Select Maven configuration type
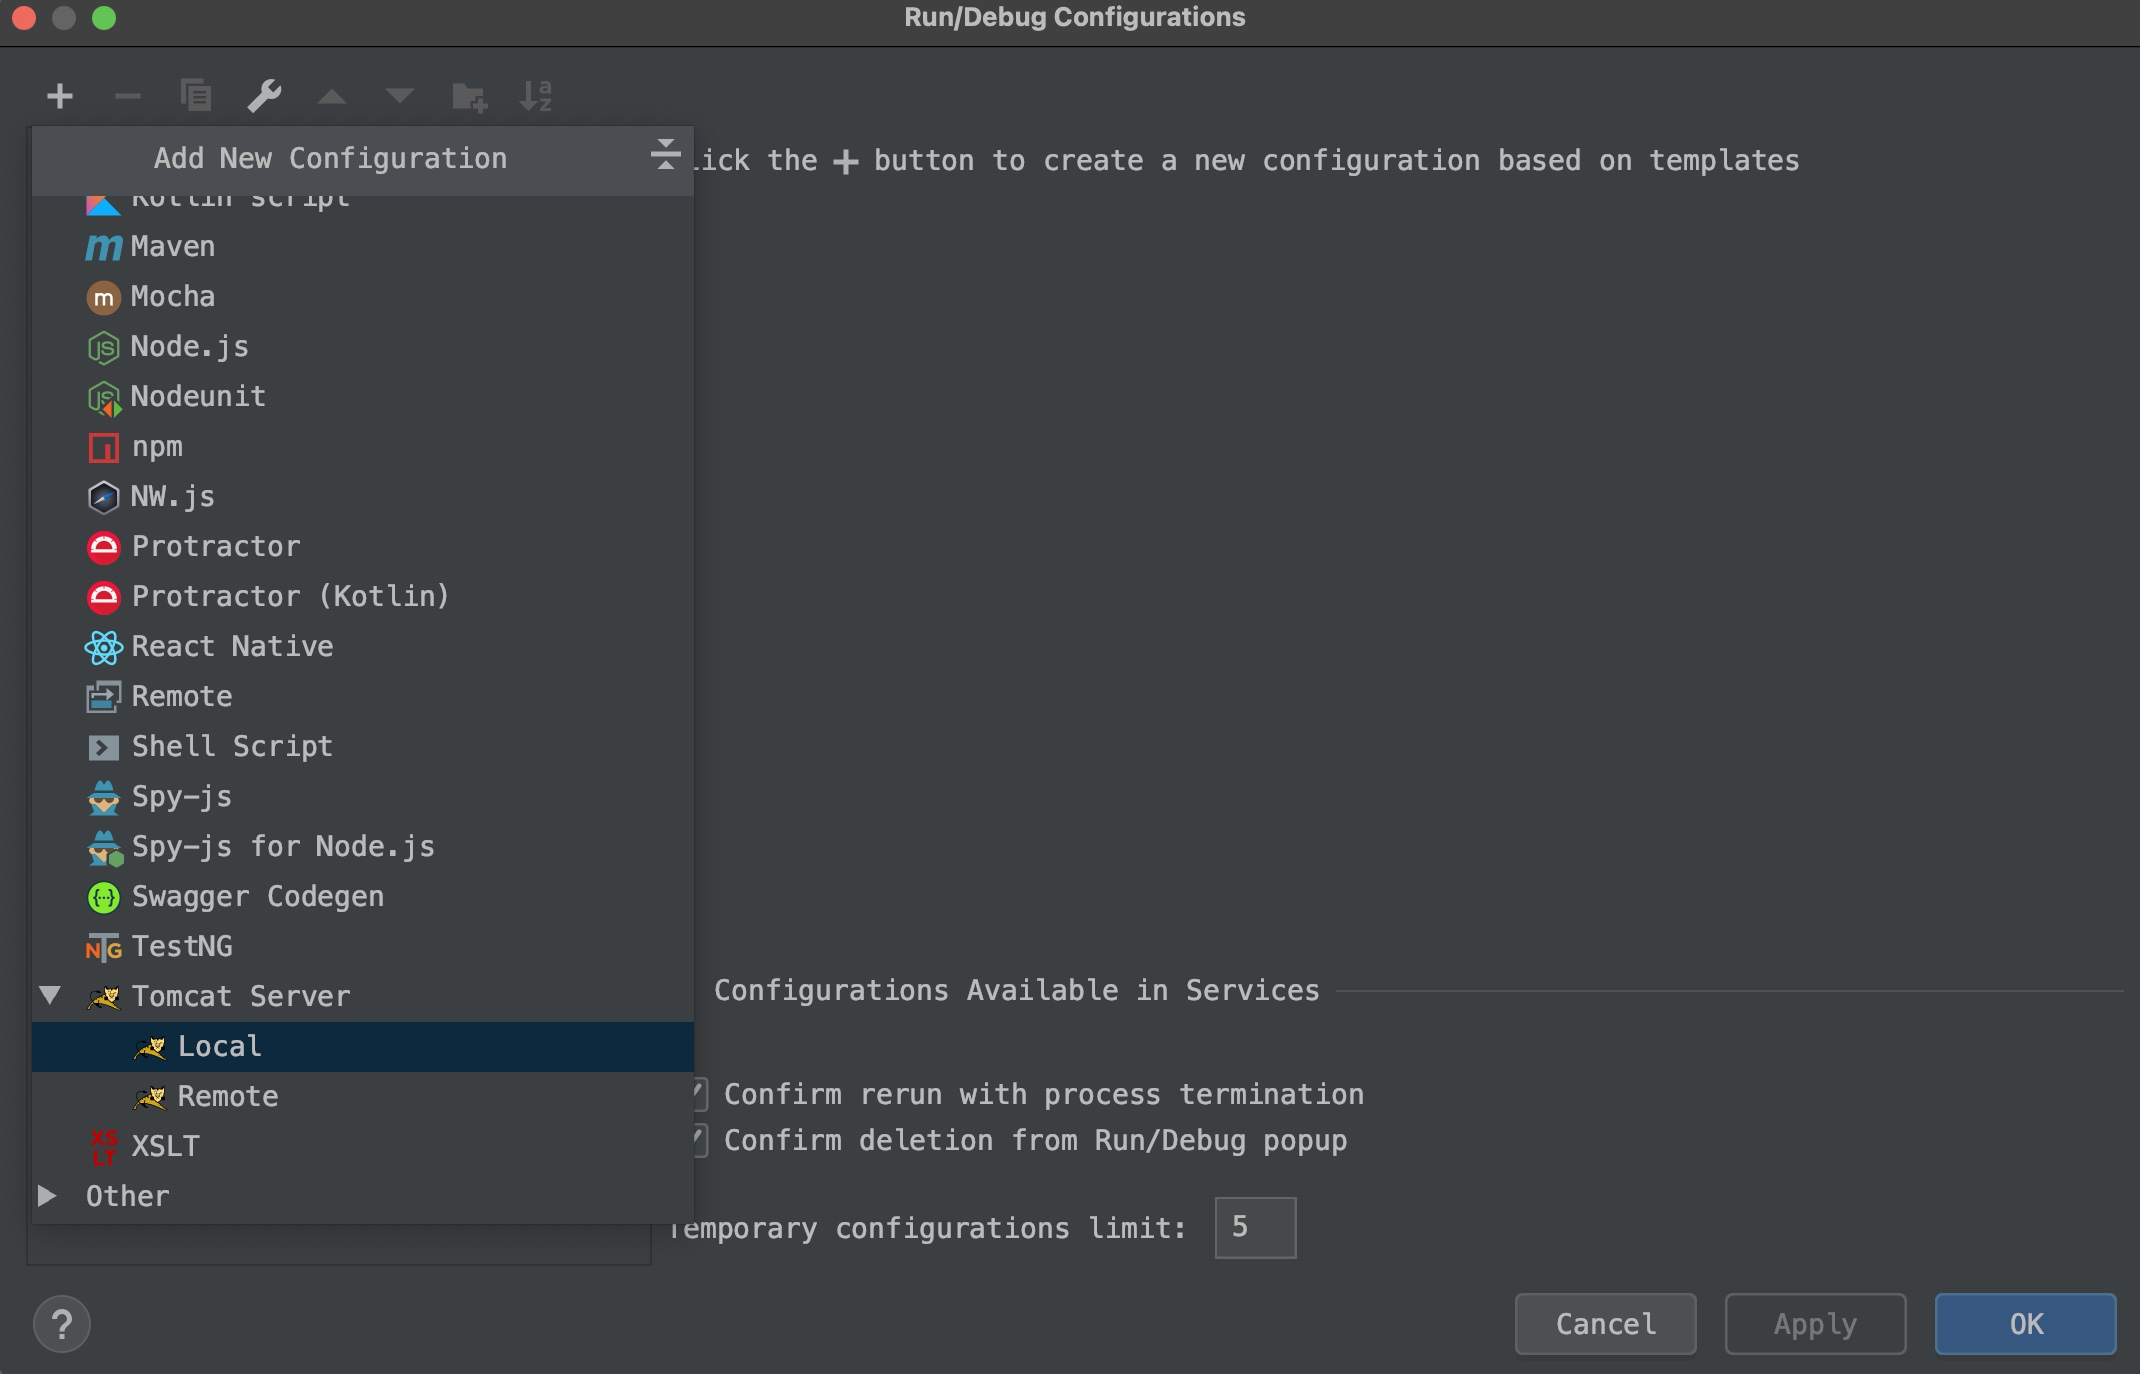The height and width of the screenshot is (1374, 2140). [172, 246]
